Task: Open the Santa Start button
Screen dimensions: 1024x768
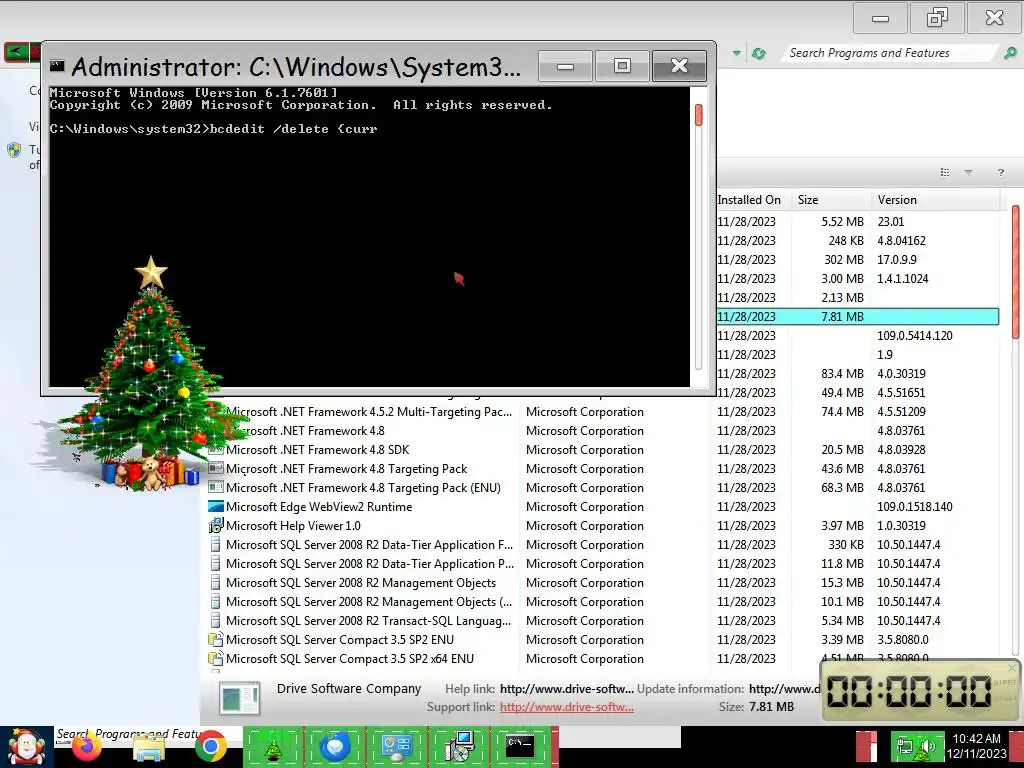Action: [x=26, y=747]
